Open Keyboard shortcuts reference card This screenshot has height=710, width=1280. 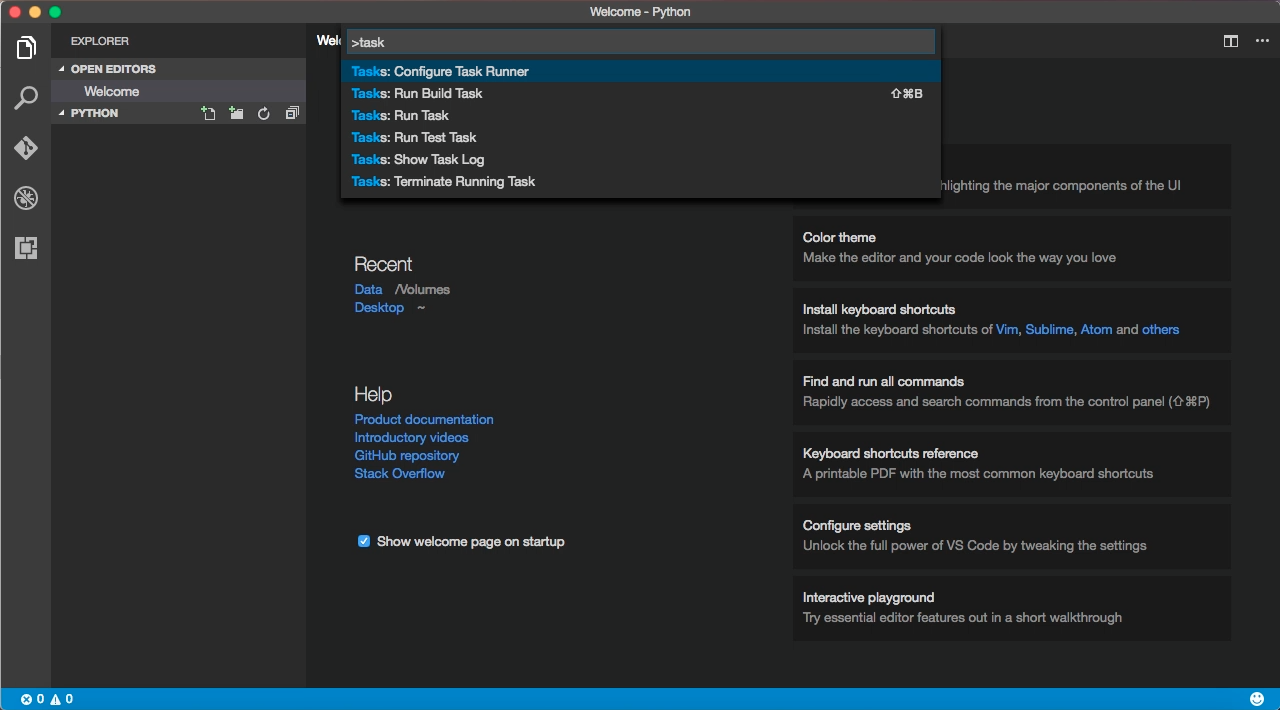pyautogui.click(x=1012, y=464)
